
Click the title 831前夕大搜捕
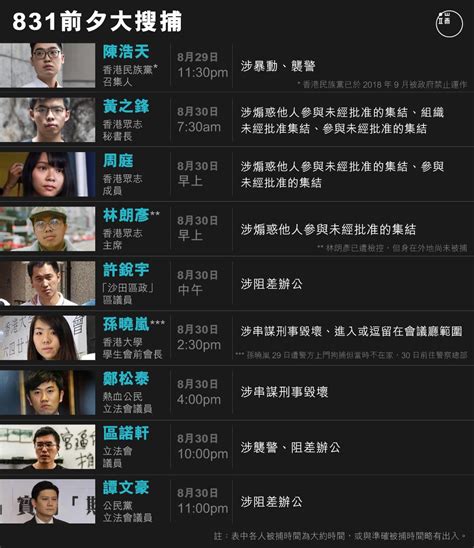click(97, 21)
